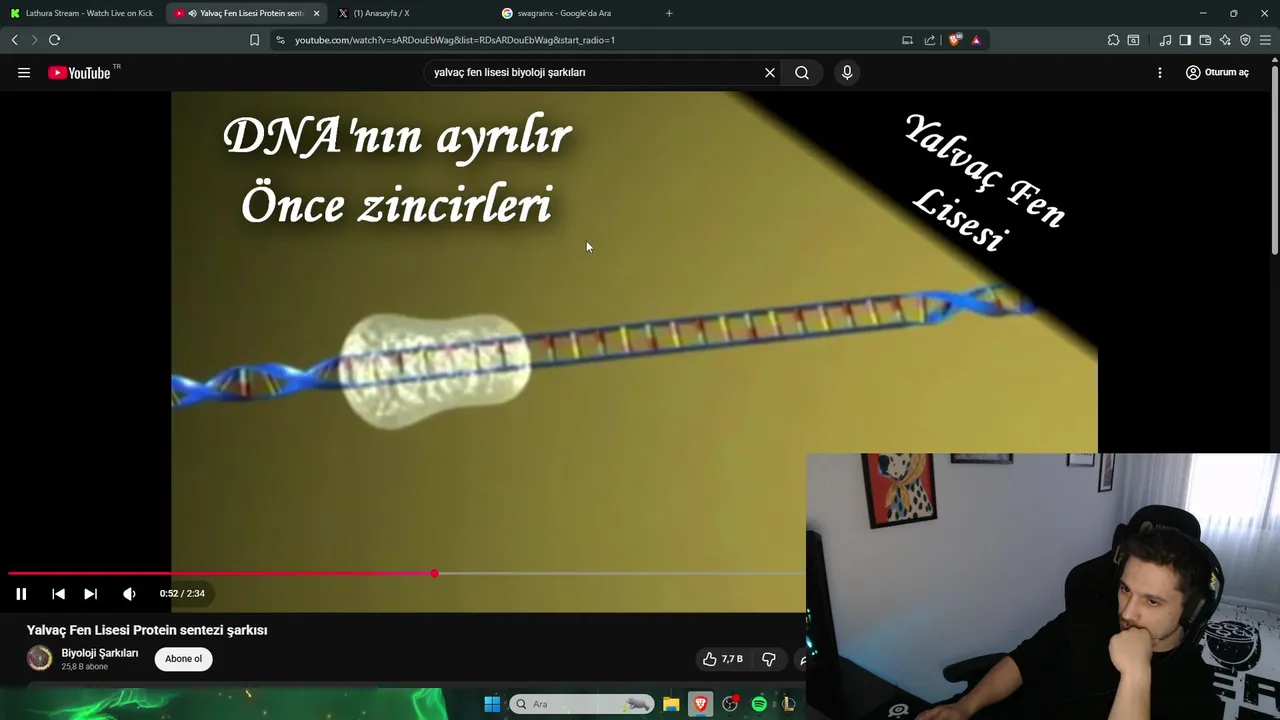This screenshot has height=720, width=1280.
Task: Open the Biyoloji Şarkıları channel name link
Action: [x=100, y=653]
